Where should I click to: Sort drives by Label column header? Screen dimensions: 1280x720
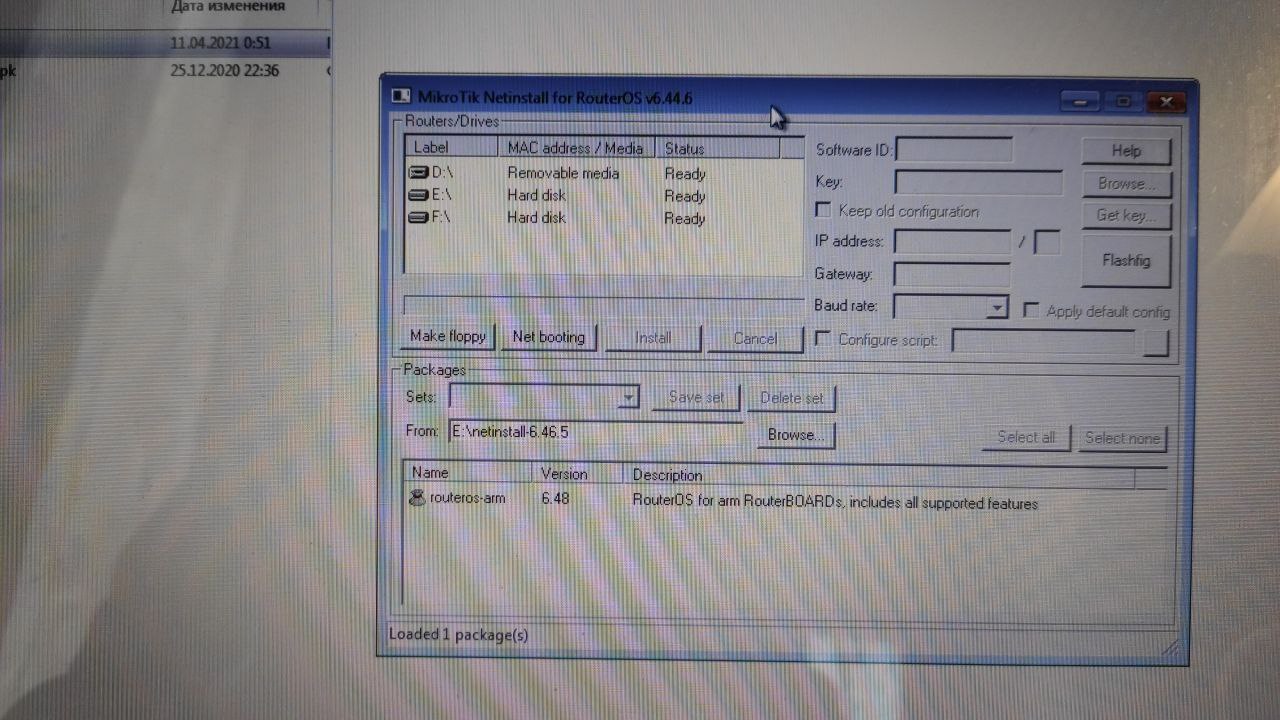point(451,147)
